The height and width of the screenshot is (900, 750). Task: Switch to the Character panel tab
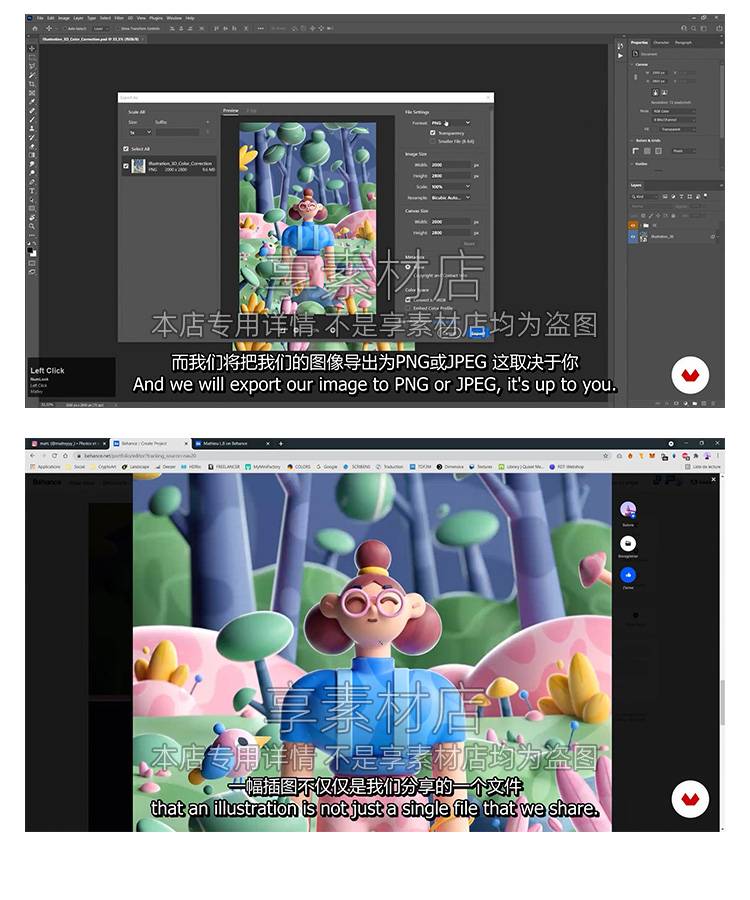[x=661, y=42]
